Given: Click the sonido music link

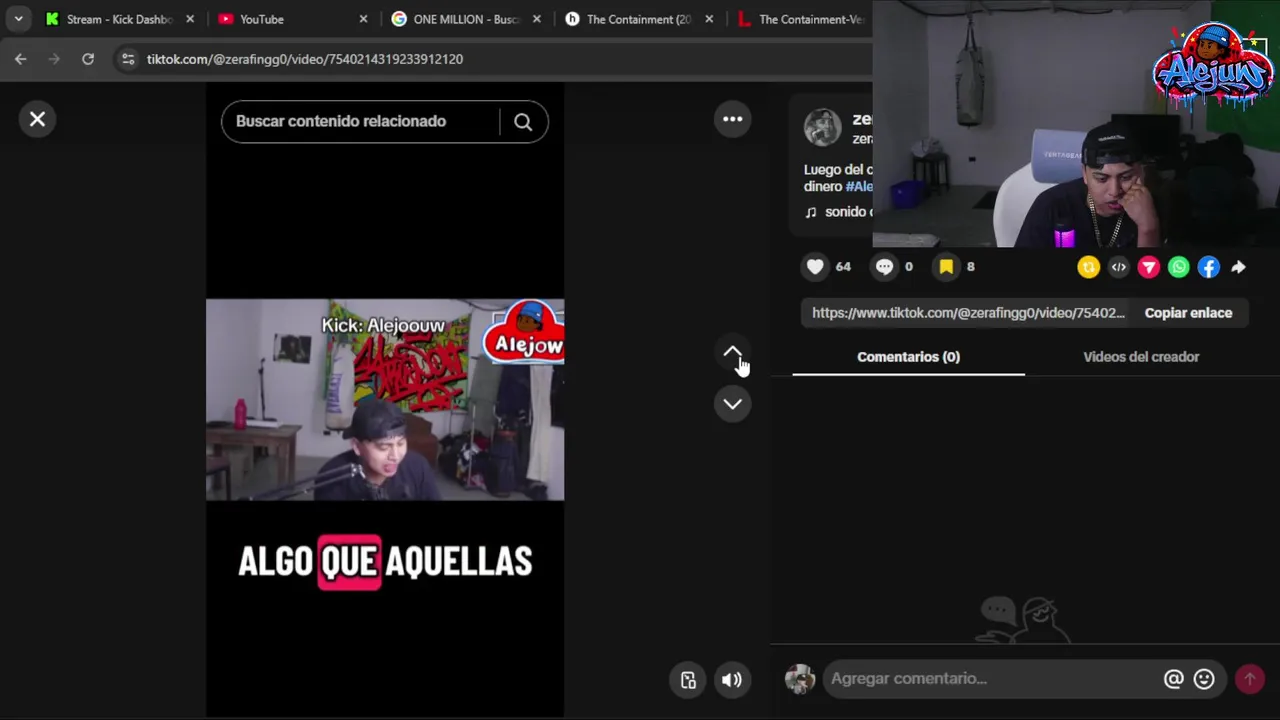Looking at the screenshot, I should pyautogui.click(x=839, y=212).
